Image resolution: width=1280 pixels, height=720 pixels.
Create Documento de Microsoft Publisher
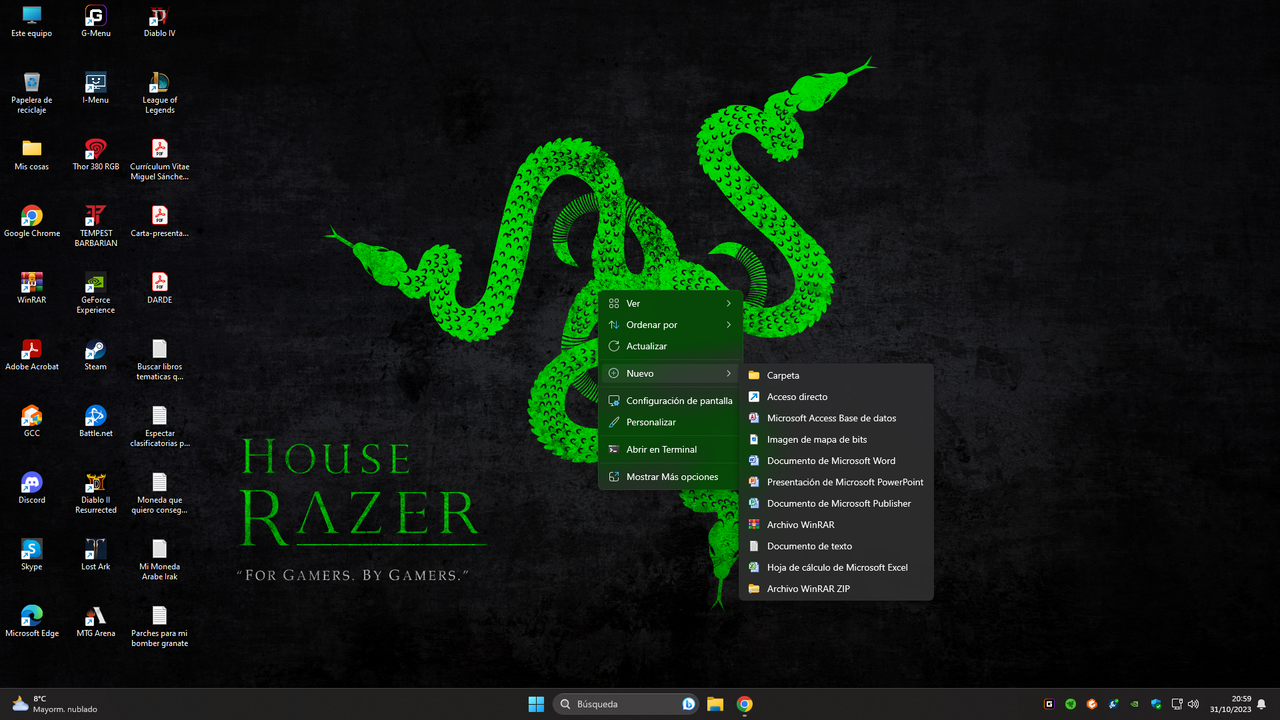click(836, 503)
